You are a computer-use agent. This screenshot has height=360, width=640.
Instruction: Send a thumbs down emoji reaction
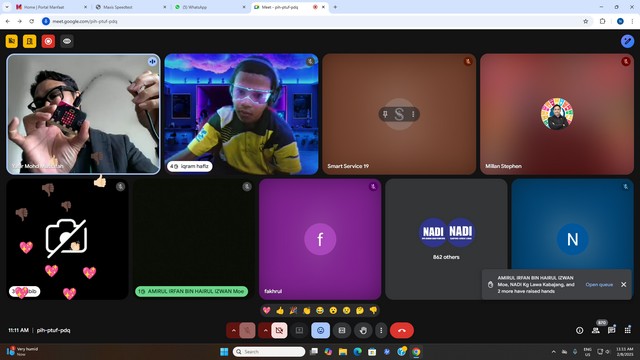point(373,311)
